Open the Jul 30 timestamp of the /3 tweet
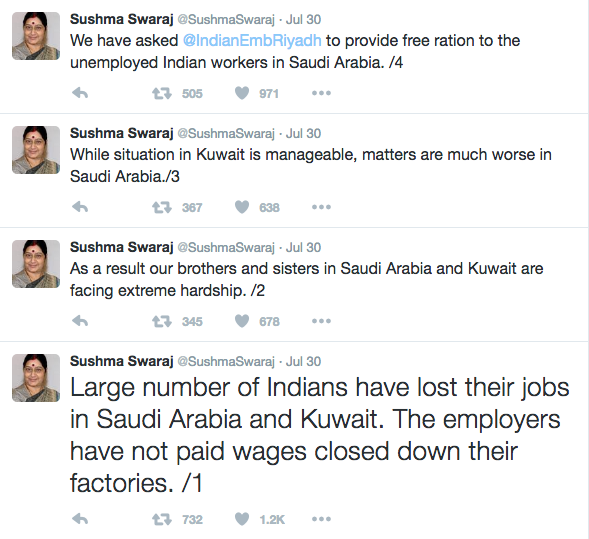This screenshot has height=539, width=589. coord(304,133)
